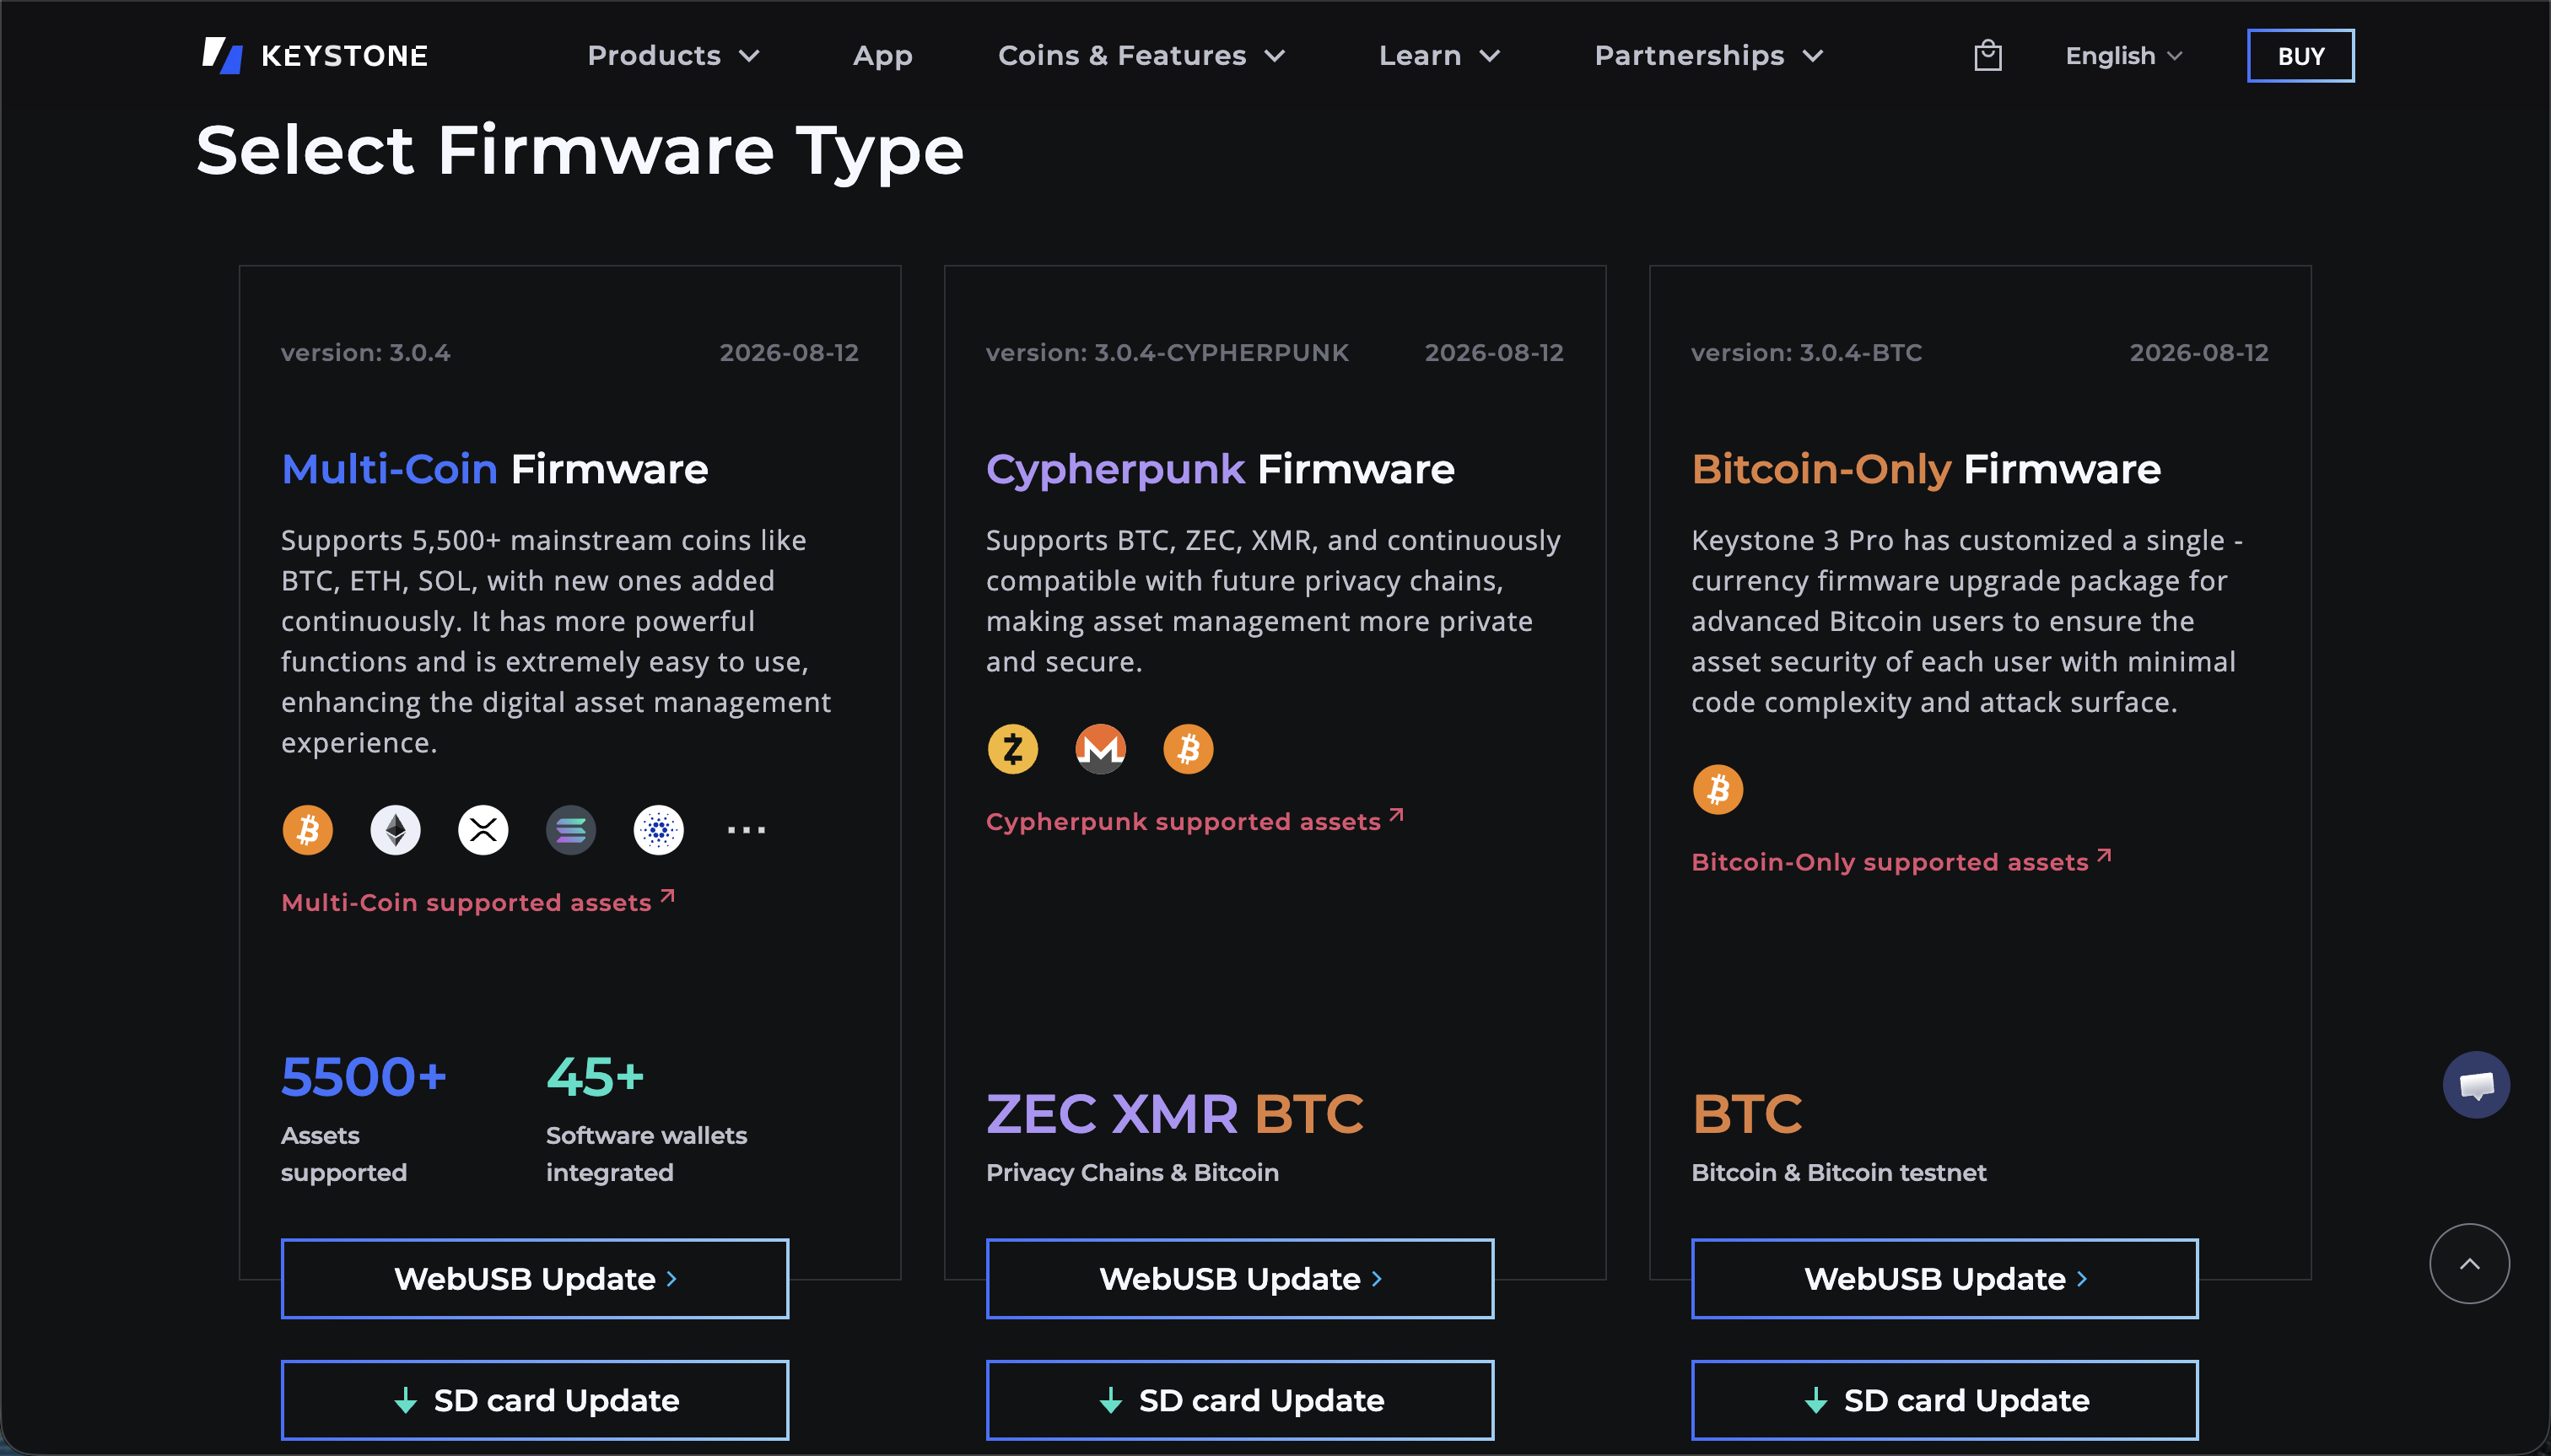Open the Partnerships menu

pos(1708,55)
